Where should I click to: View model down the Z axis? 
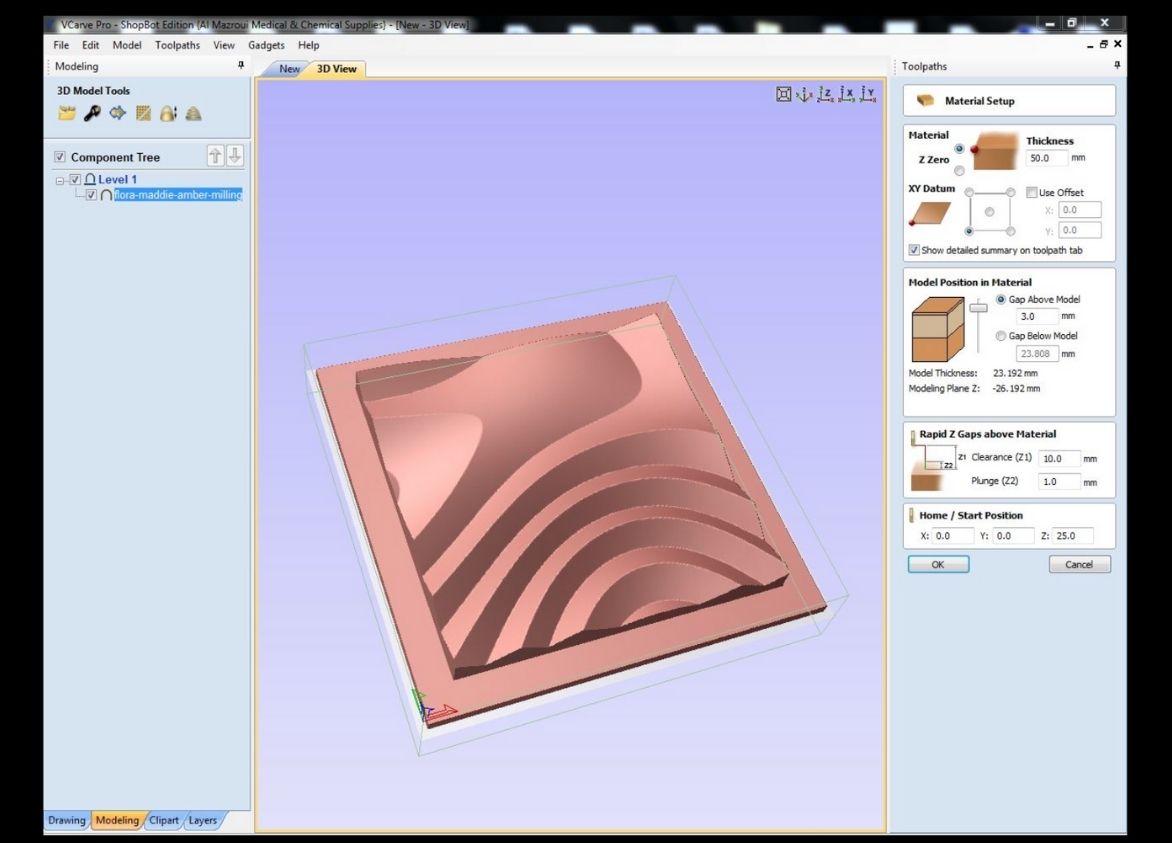point(825,95)
